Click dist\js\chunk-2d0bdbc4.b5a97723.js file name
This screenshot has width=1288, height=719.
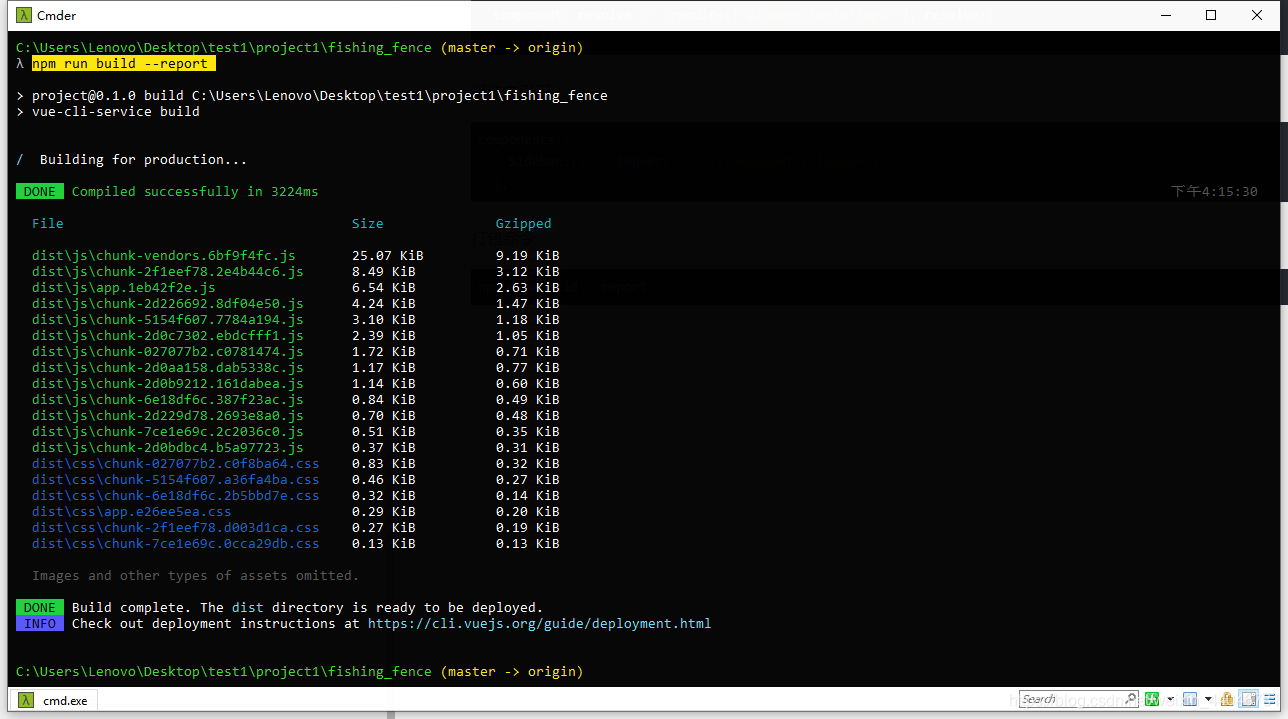point(168,448)
